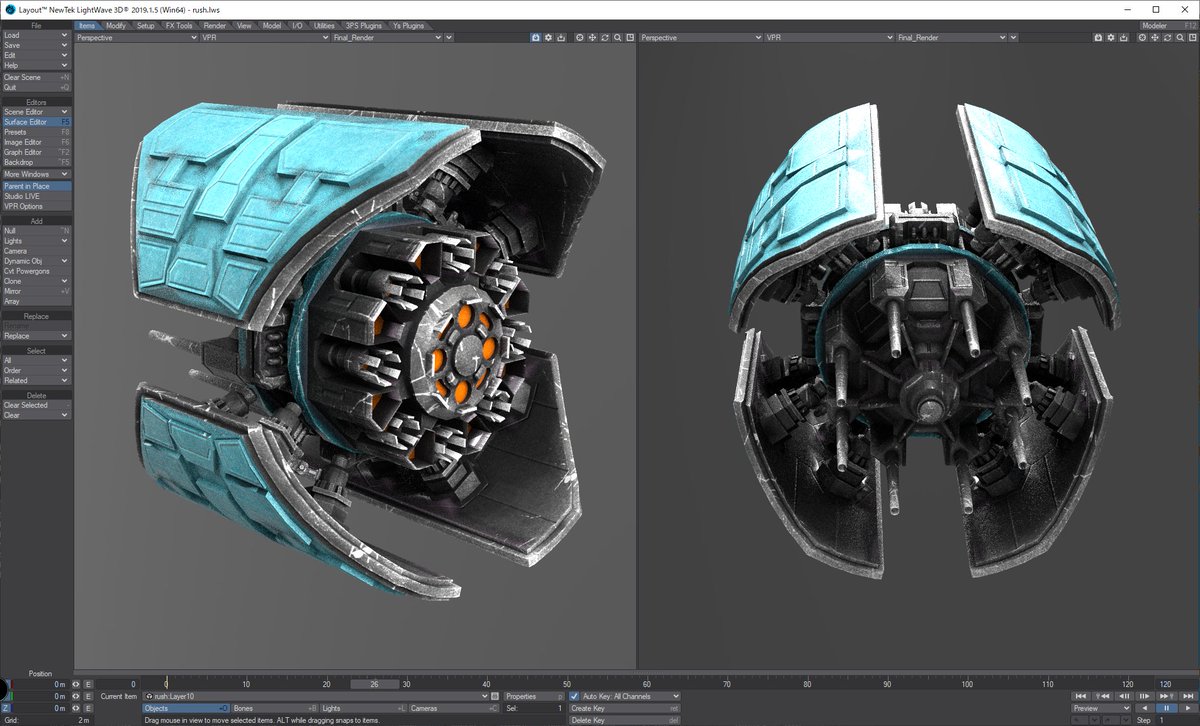Open Save dropdown menu
The height and width of the screenshot is (726, 1200).
pyautogui.click(x=36, y=45)
